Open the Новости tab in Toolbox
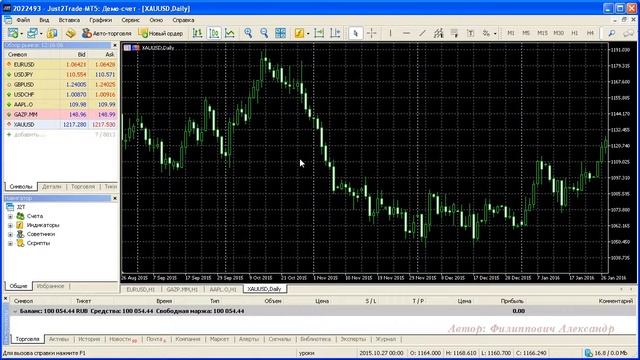Image resolution: width=640 pixels, height=360 pixels. pyautogui.click(x=123, y=339)
